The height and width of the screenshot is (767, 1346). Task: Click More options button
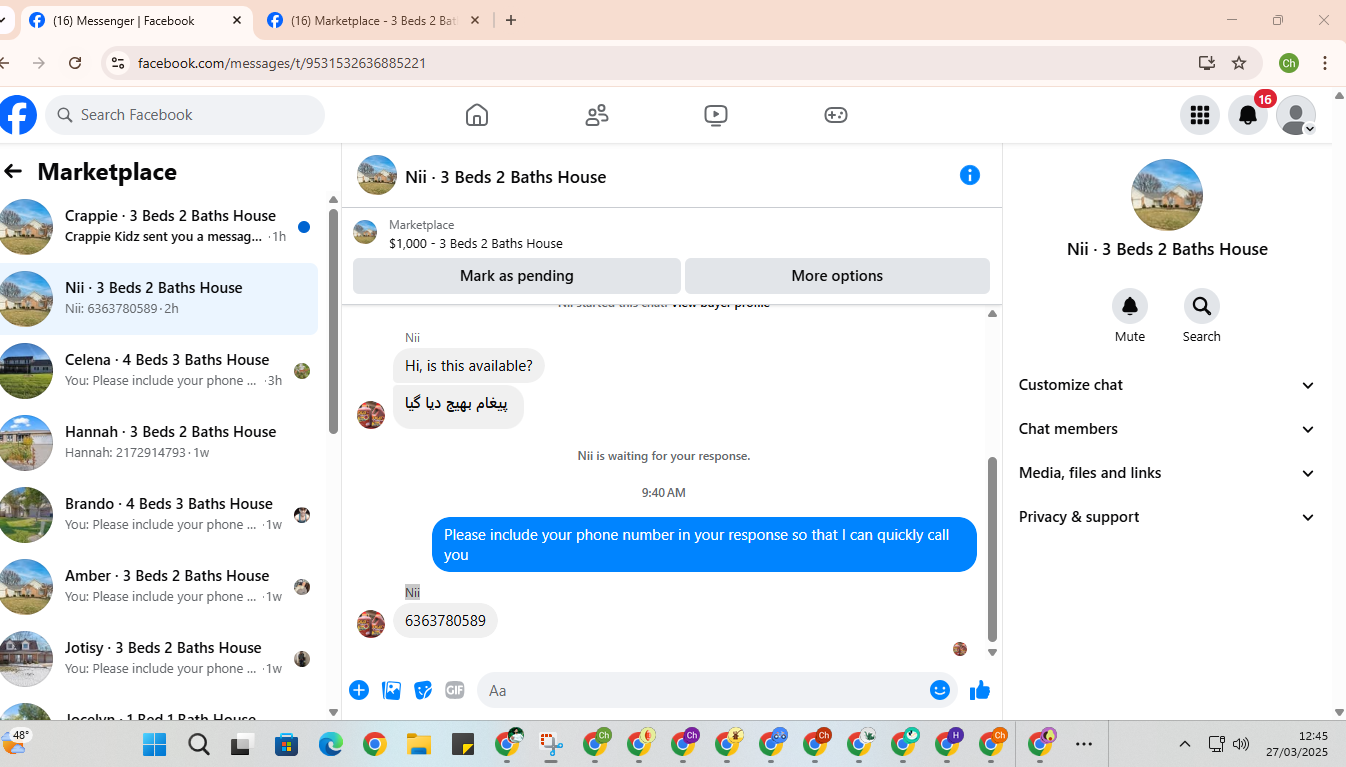coord(837,276)
